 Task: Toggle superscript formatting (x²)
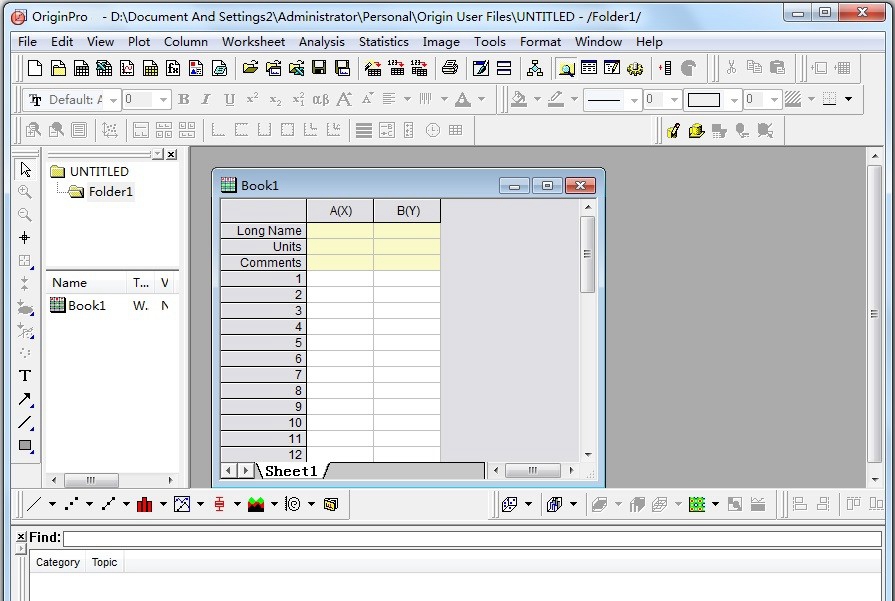tap(252, 99)
